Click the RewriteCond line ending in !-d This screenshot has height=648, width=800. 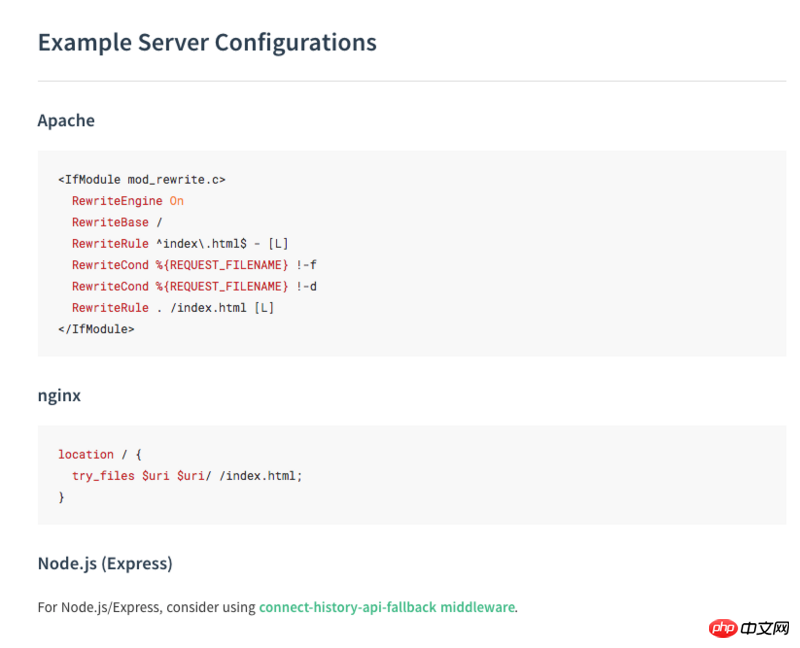coord(194,286)
